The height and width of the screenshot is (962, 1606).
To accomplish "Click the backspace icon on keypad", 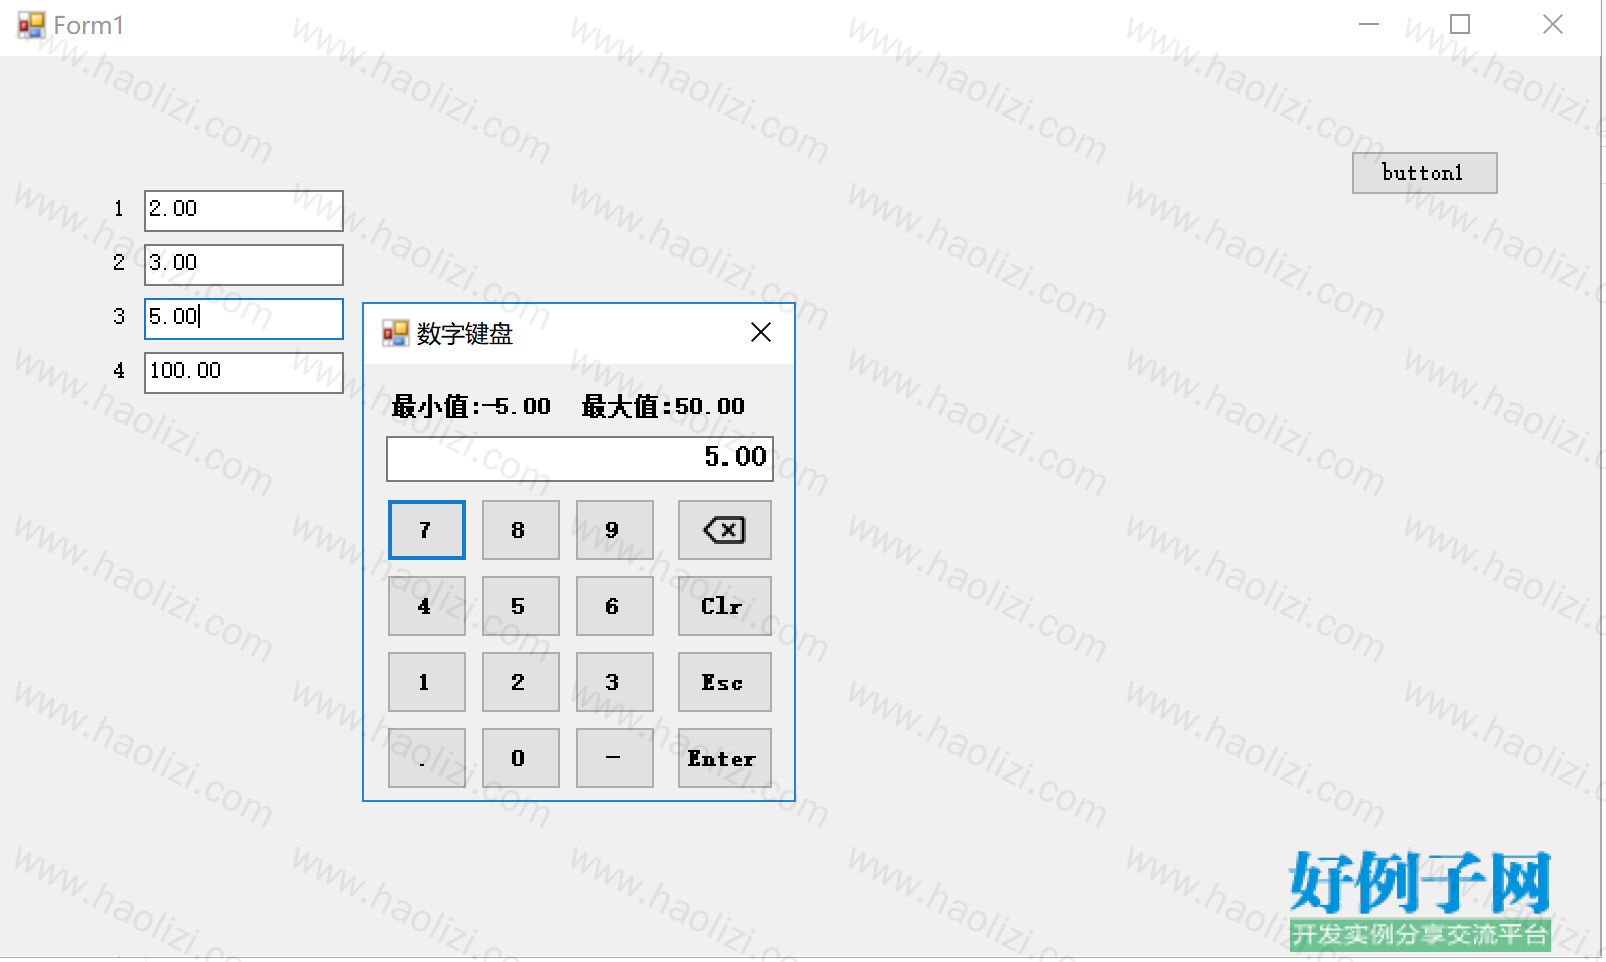I will point(724,530).
